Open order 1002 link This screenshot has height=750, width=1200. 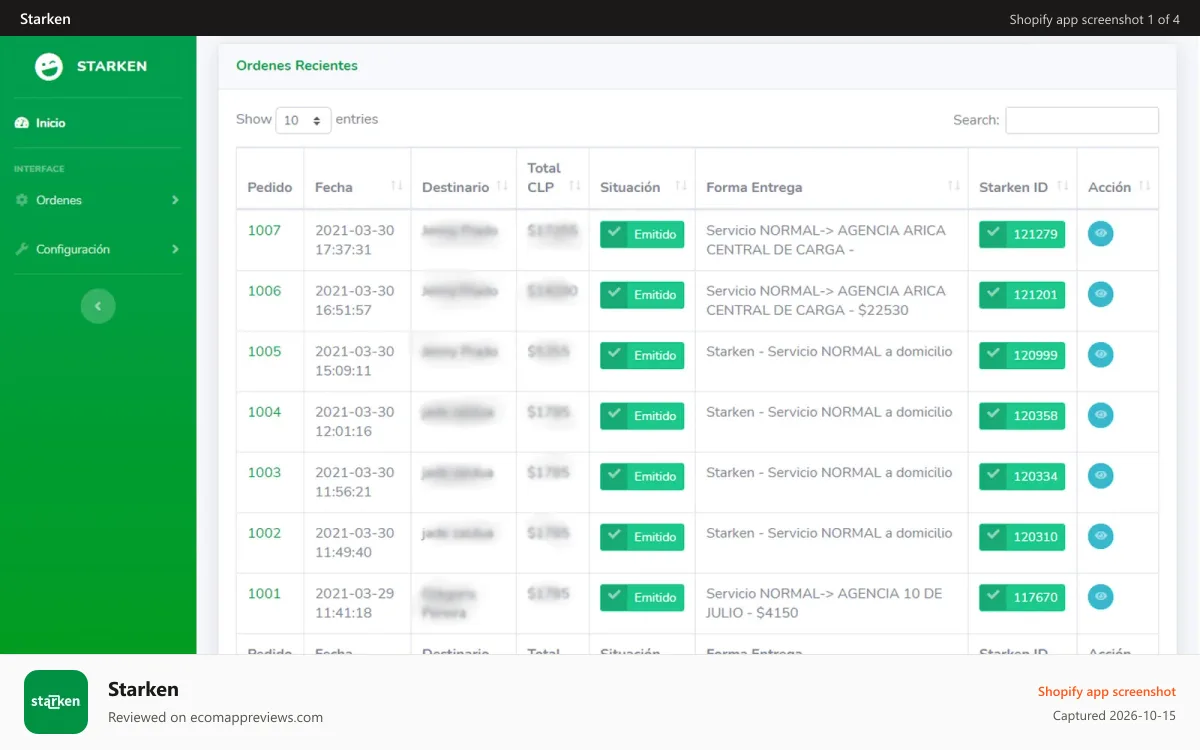click(x=264, y=533)
